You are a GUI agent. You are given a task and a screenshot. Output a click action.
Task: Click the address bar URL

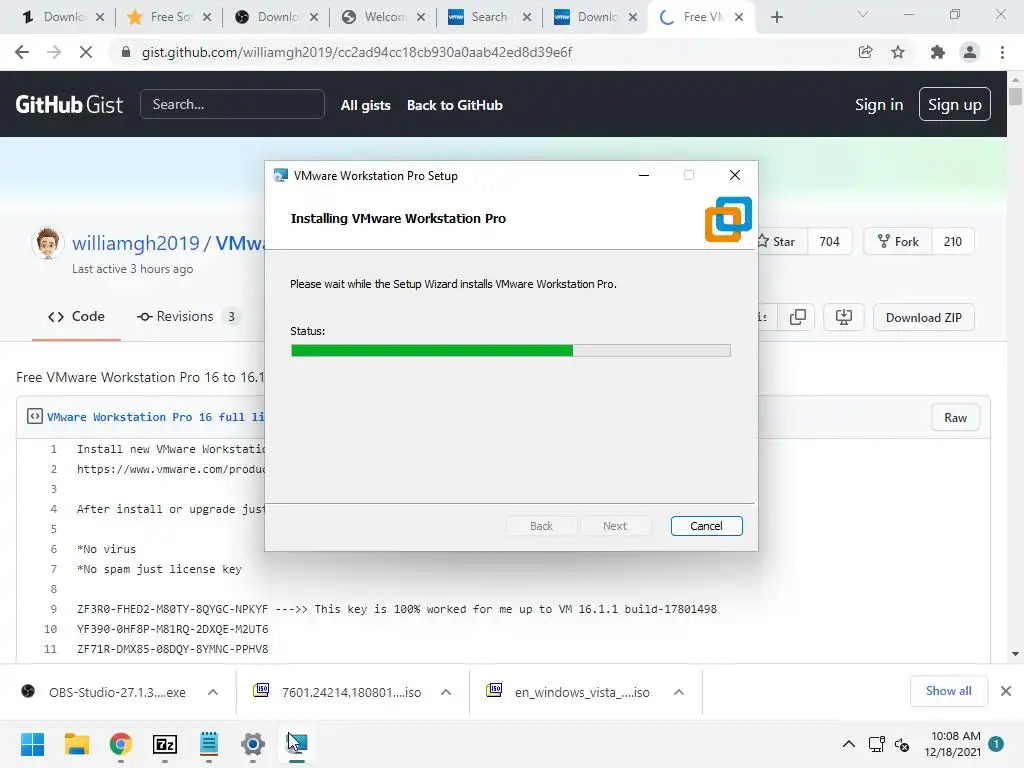357,52
